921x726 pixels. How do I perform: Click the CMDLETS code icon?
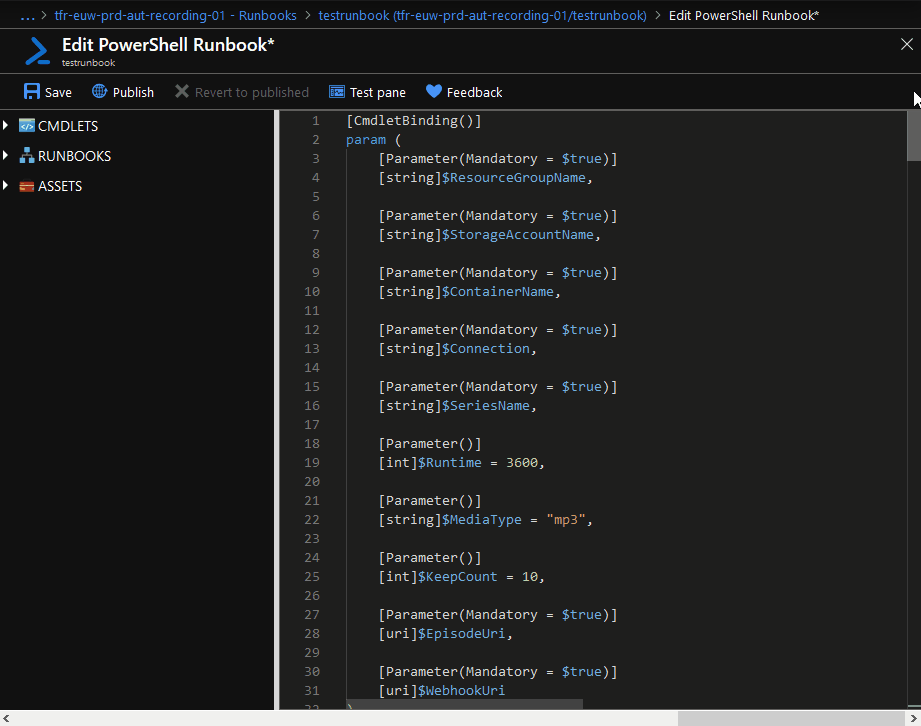click(x=26, y=126)
